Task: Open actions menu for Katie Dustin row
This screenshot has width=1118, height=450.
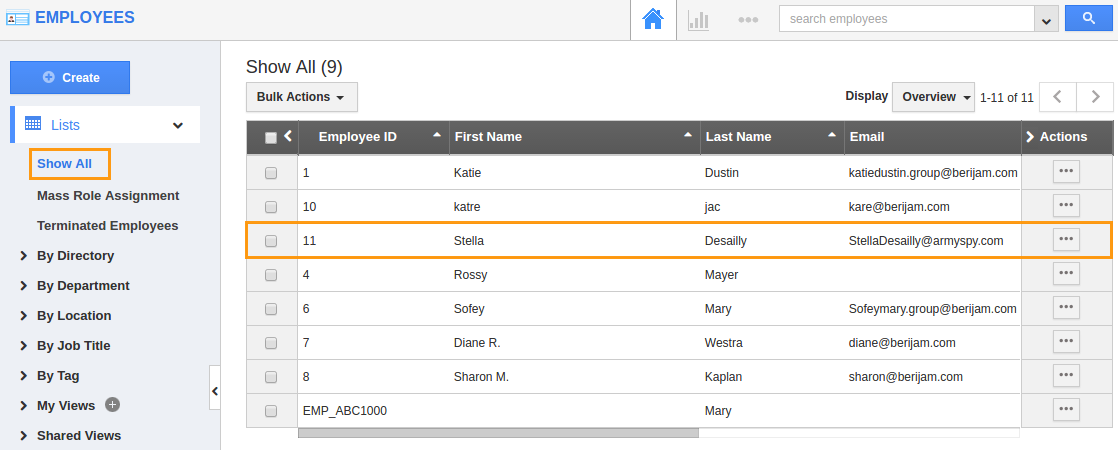Action: click(x=1067, y=172)
